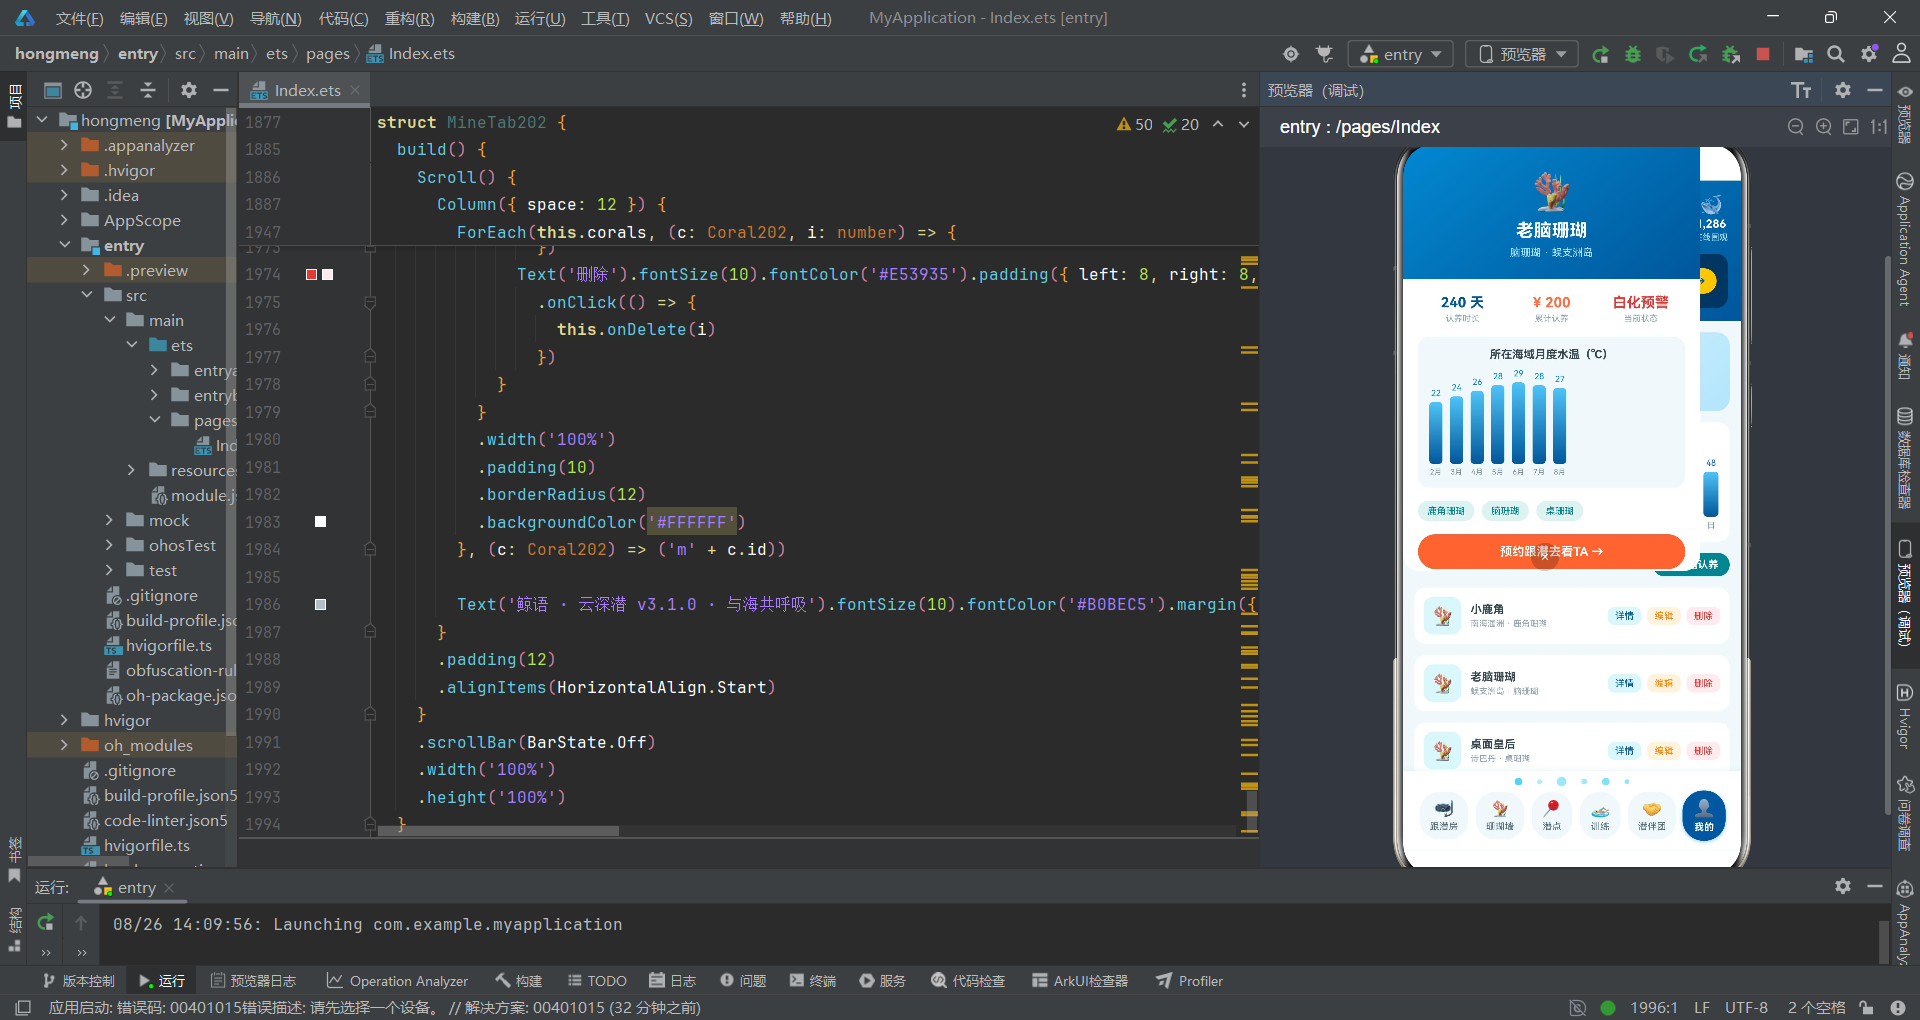1920x1020 pixels.
Task: Click select opened file crosshair icon
Action: pyautogui.click(x=83, y=91)
